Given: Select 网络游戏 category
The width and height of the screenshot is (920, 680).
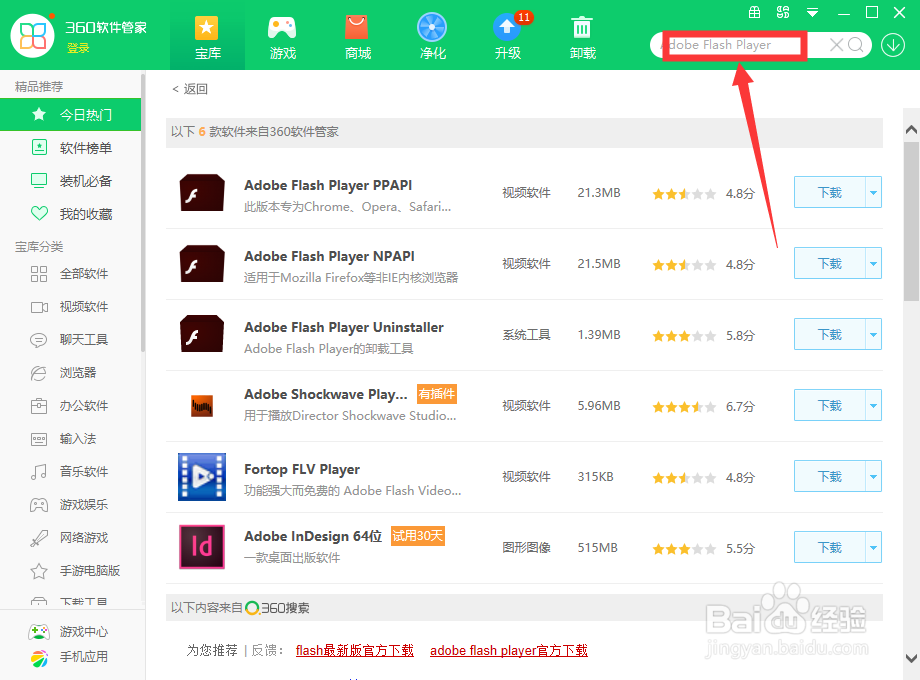Looking at the screenshot, I should coord(70,537).
